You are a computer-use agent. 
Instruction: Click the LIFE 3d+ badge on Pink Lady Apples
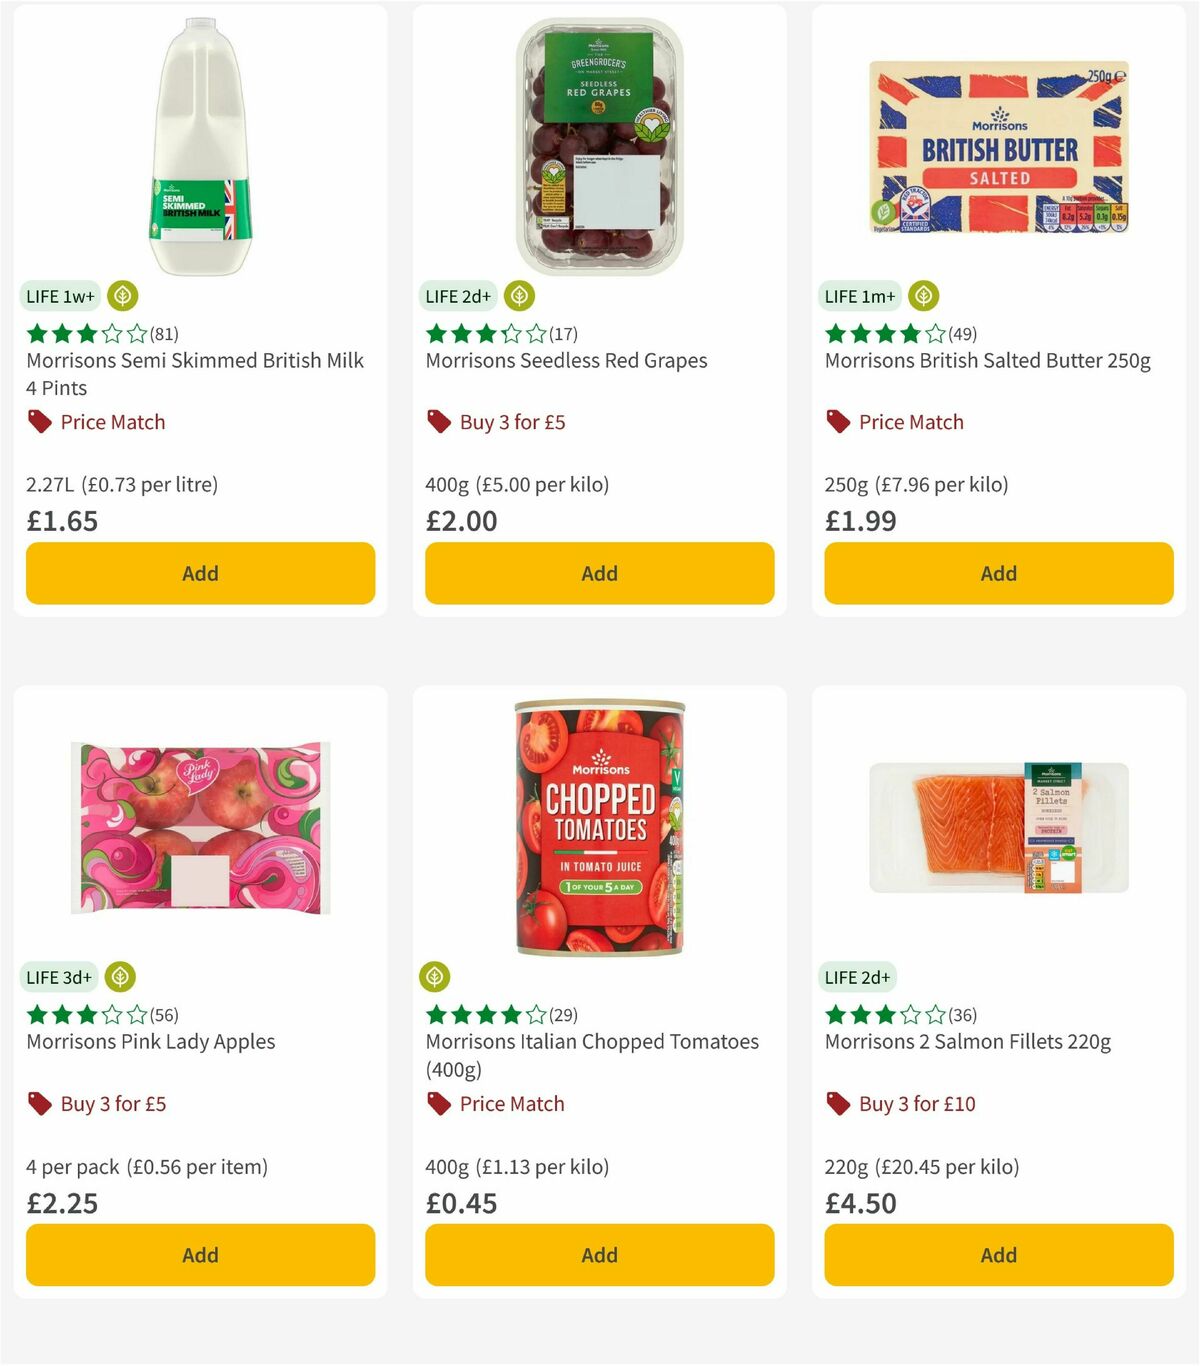[58, 977]
